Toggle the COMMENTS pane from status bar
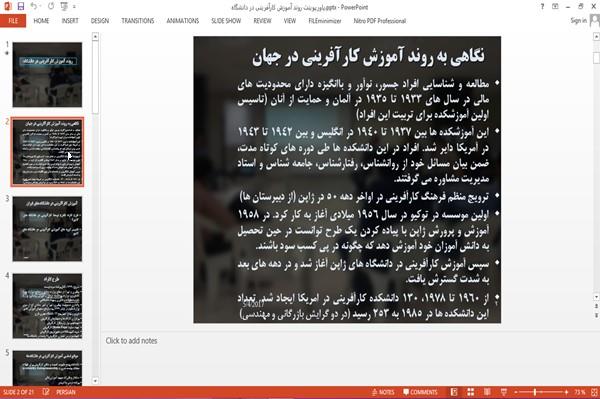Viewport: 600px width, 399px height. [420, 392]
